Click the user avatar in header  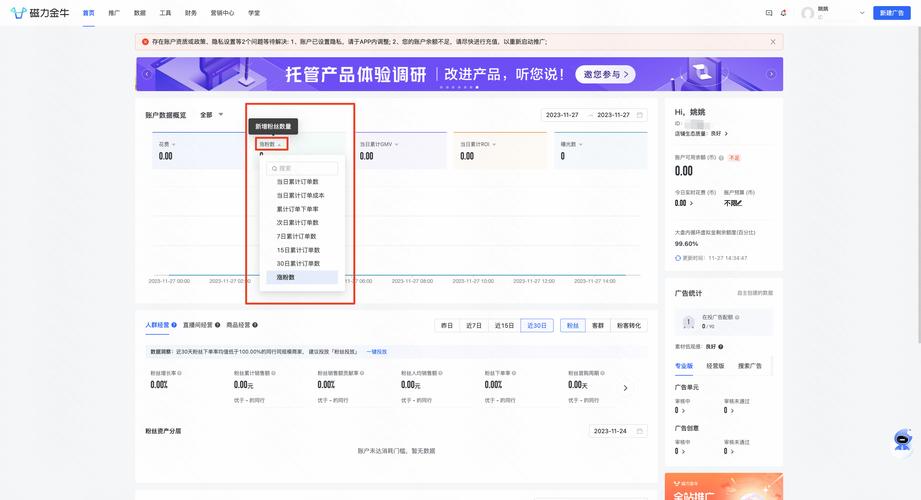[808, 13]
